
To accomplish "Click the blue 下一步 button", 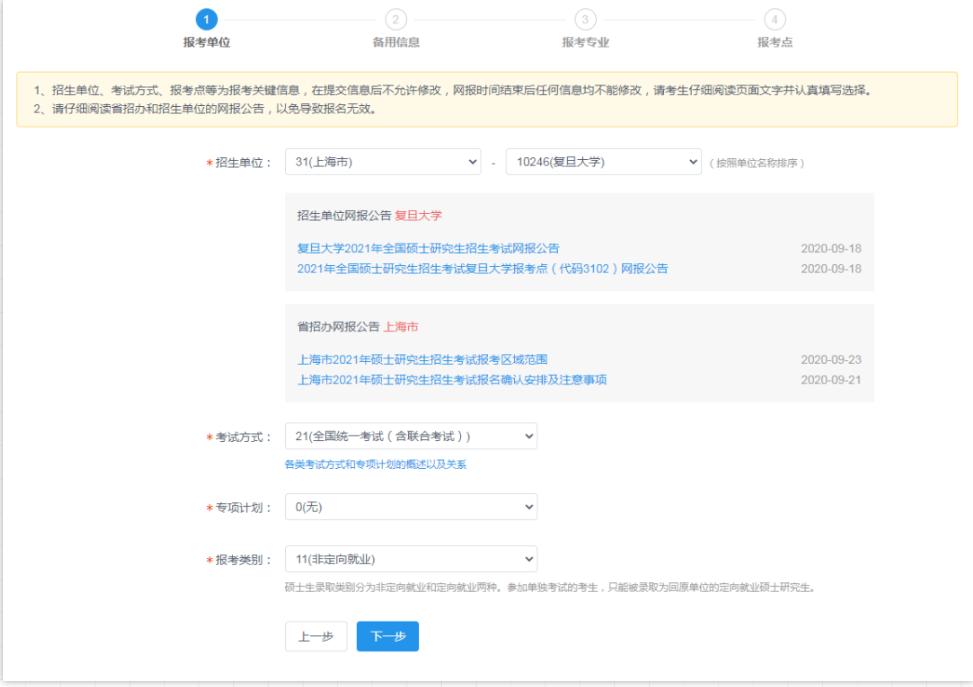I will [388, 637].
